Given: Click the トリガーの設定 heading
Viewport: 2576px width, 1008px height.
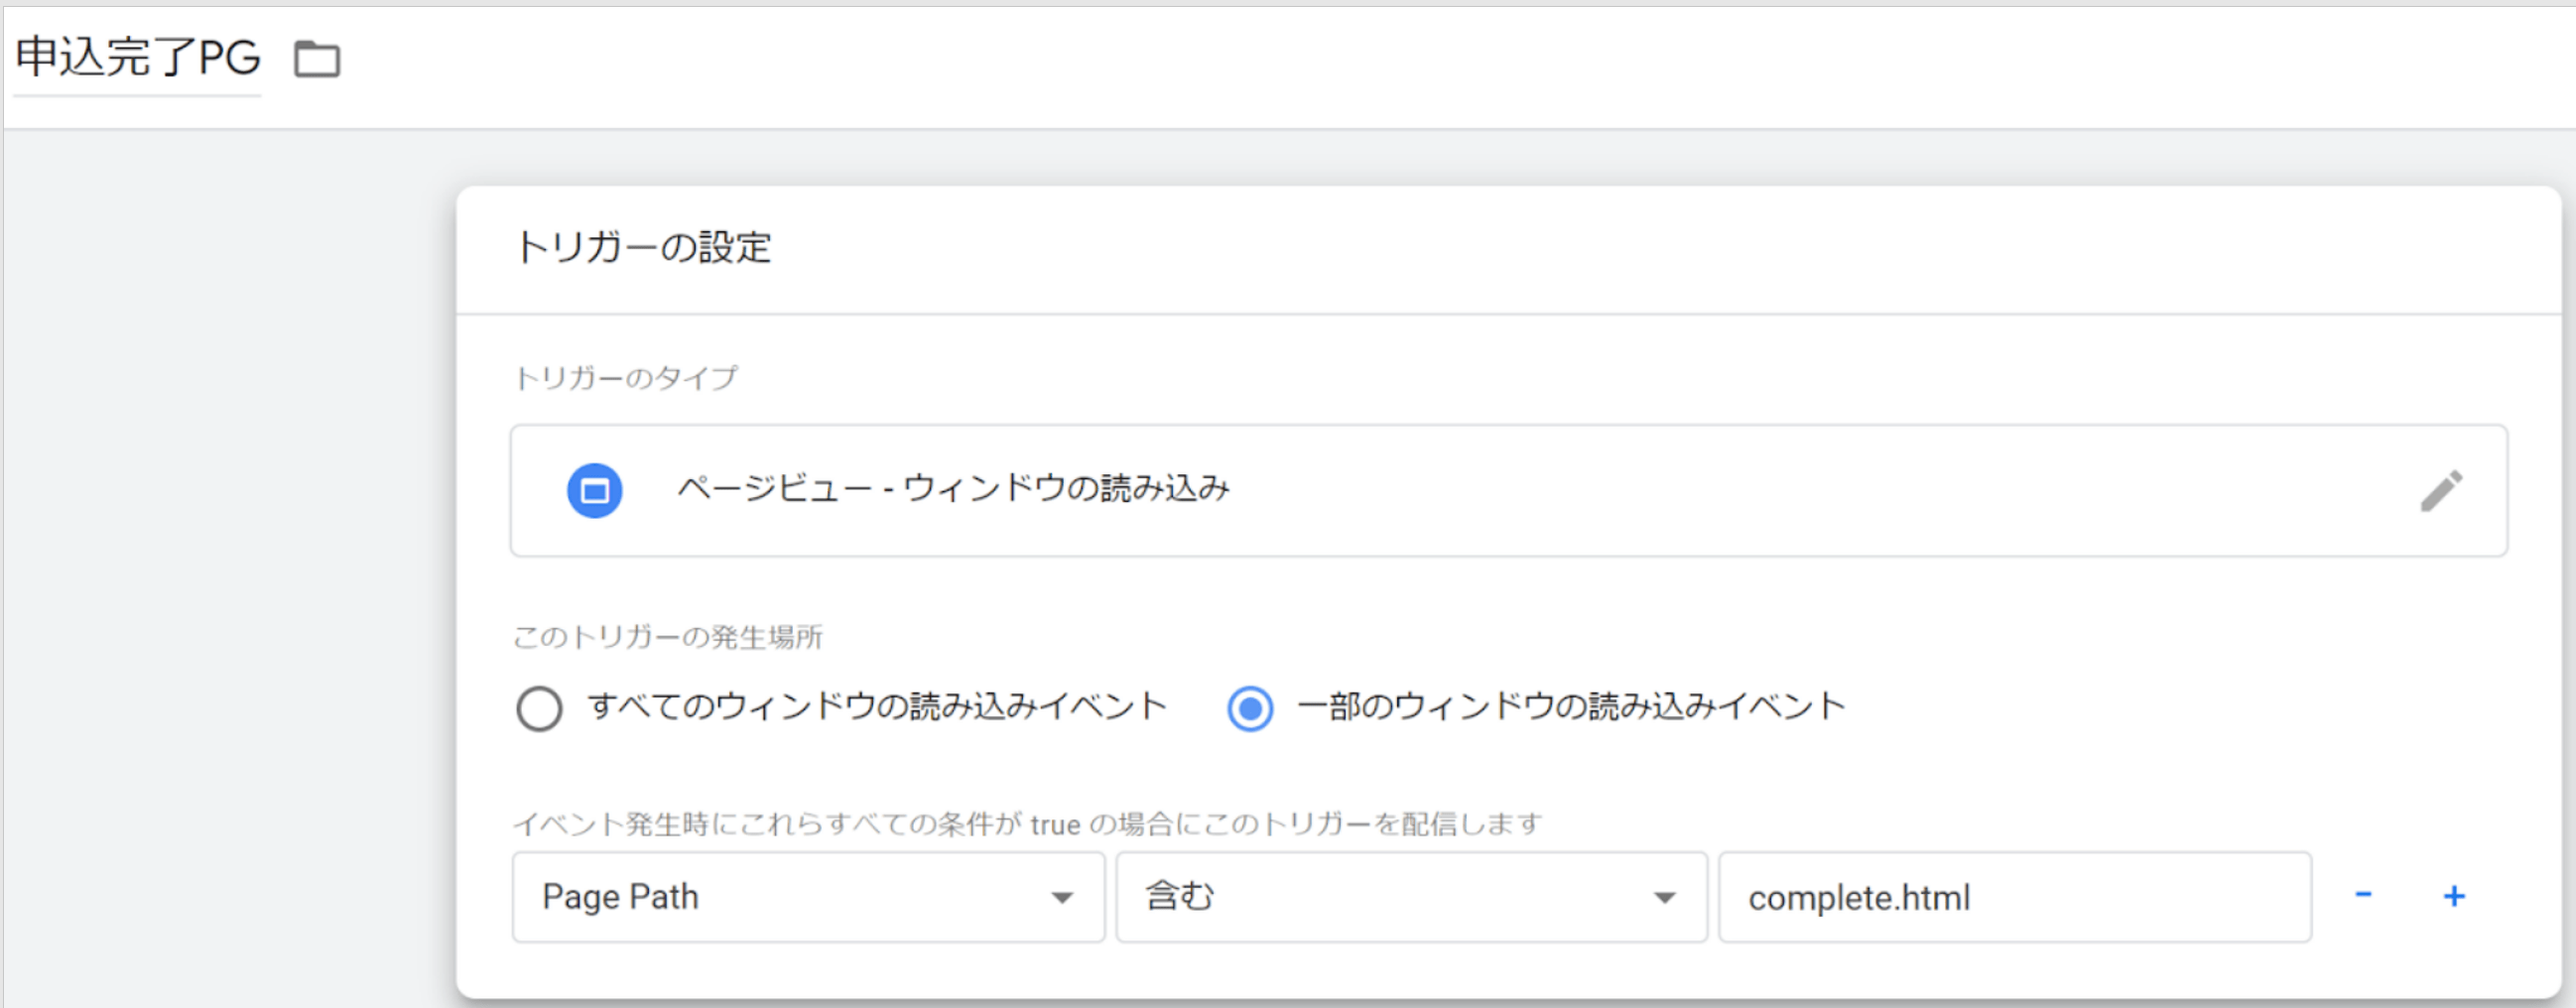Looking at the screenshot, I should pos(643,247).
